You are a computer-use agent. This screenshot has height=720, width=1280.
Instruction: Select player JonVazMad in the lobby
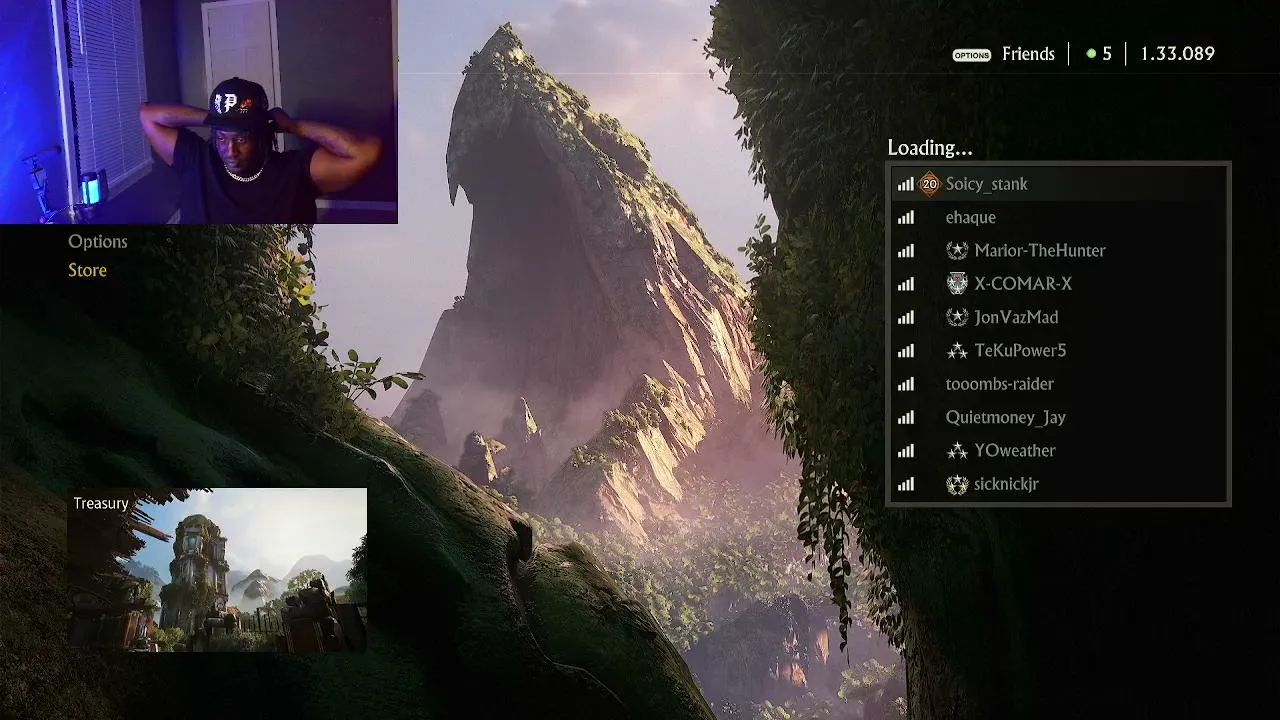coord(1059,317)
